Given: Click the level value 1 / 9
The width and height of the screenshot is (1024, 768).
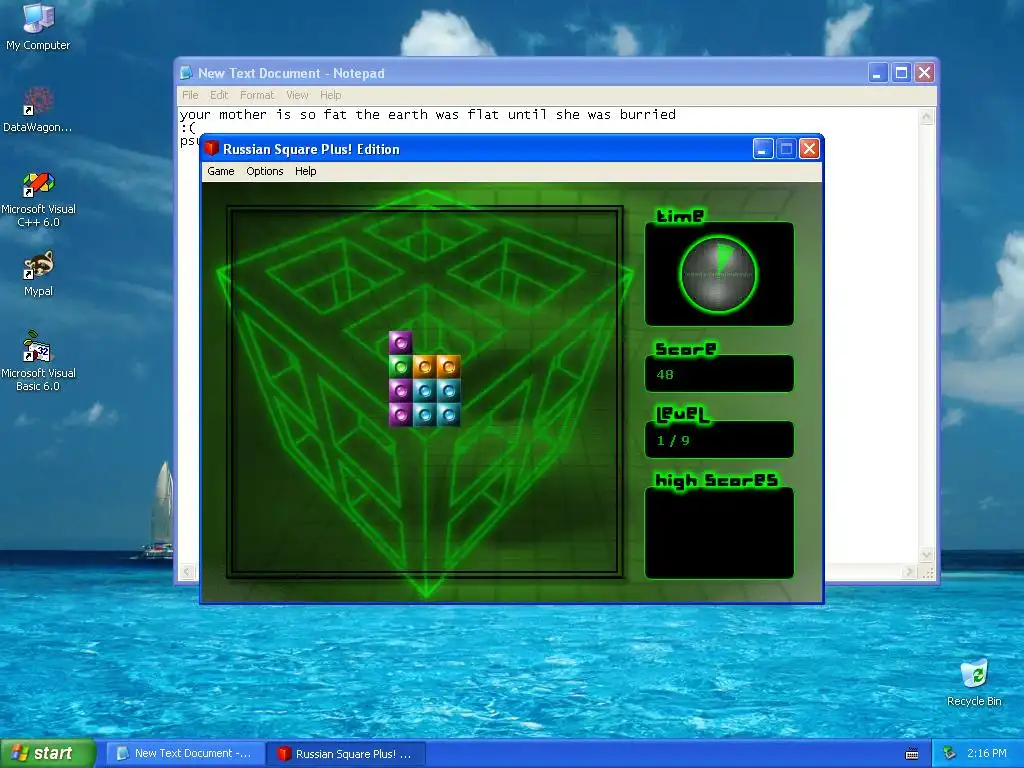Looking at the screenshot, I should [x=673, y=441].
